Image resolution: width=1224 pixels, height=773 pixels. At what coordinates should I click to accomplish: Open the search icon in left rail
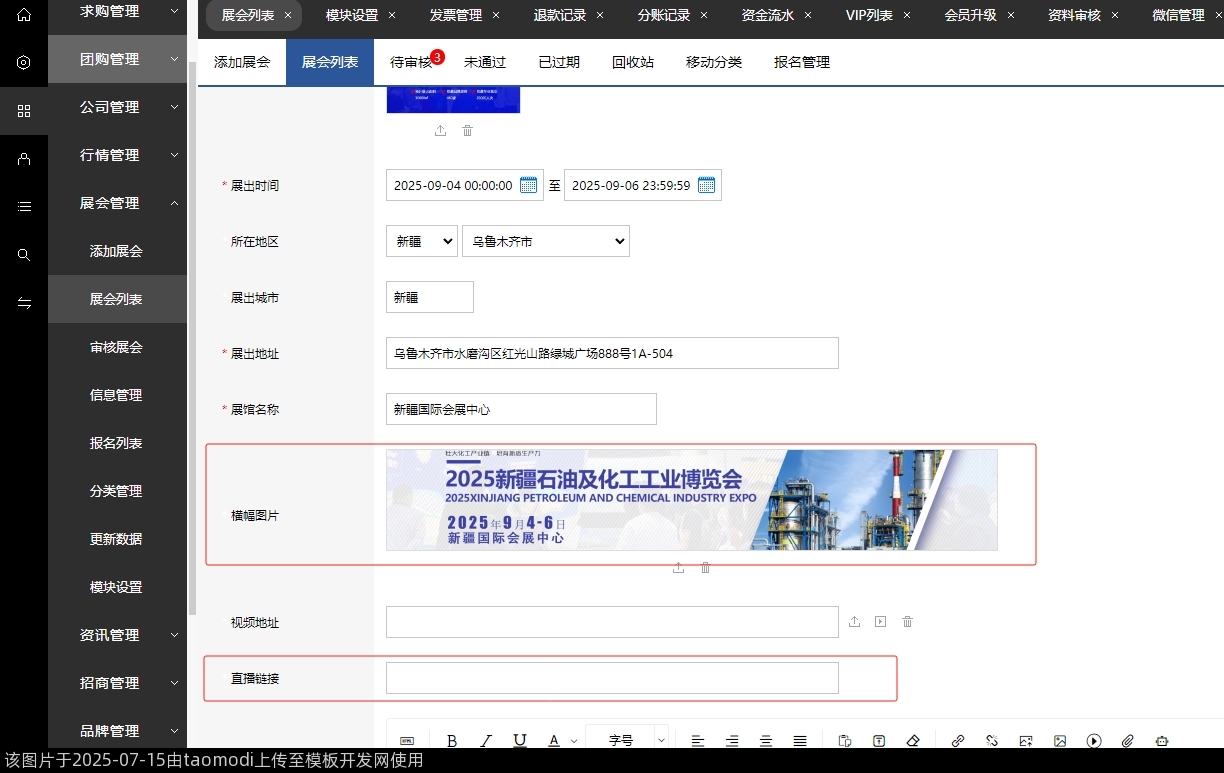pyautogui.click(x=24, y=255)
